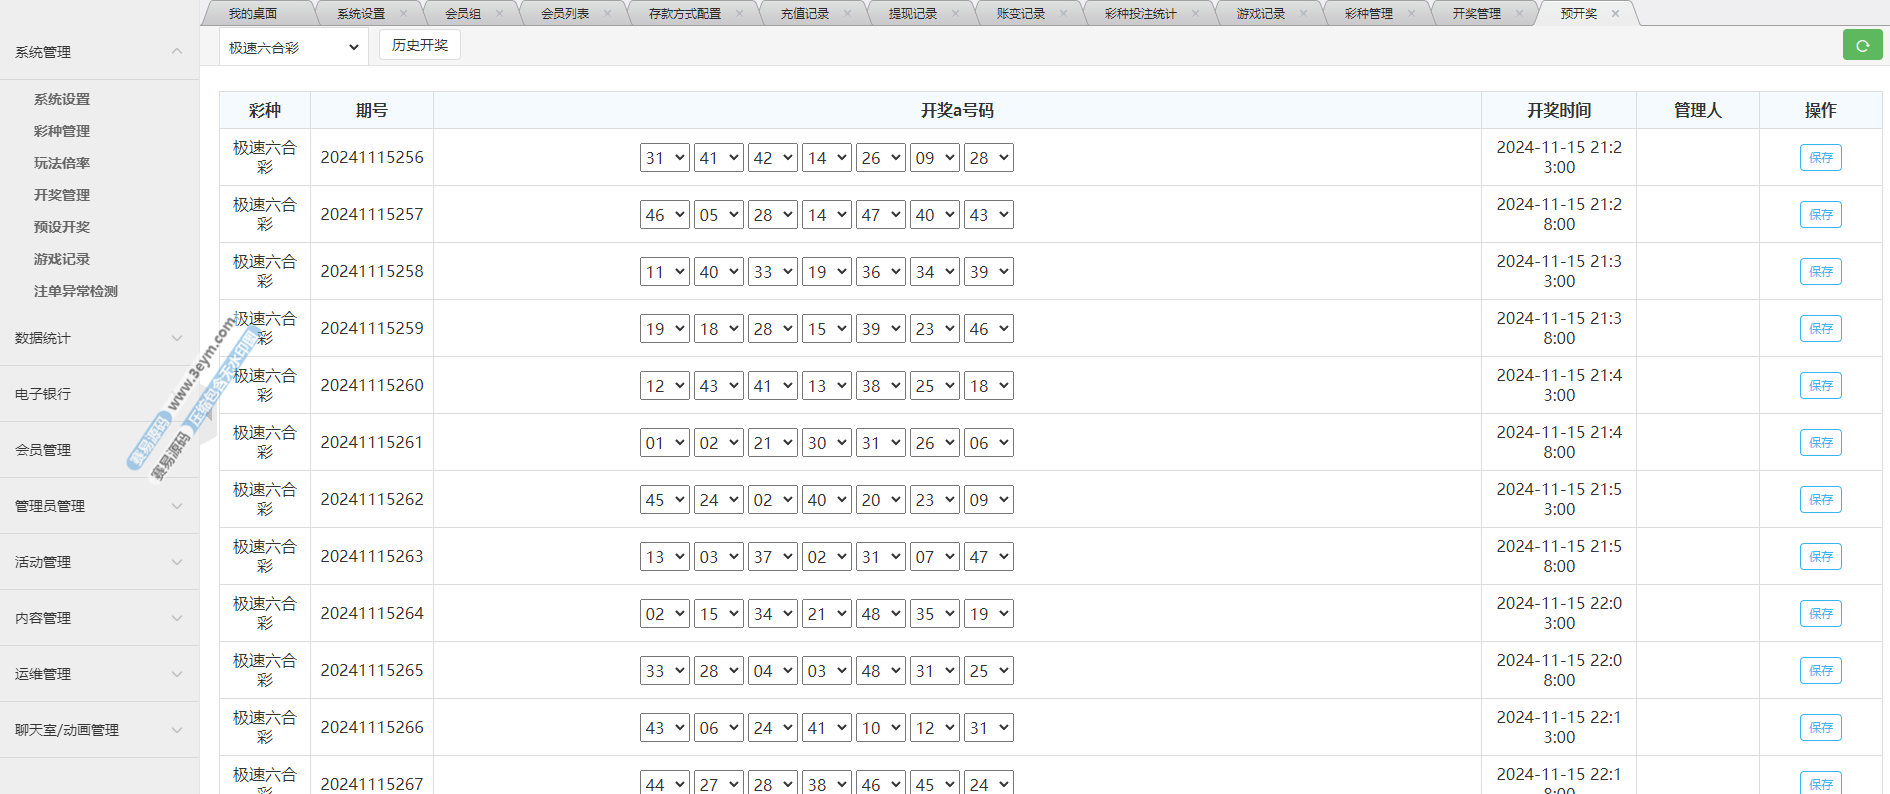Switch to the 会员列表 tab
This screenshot has width=1890, height=794.
pos(565,14)
